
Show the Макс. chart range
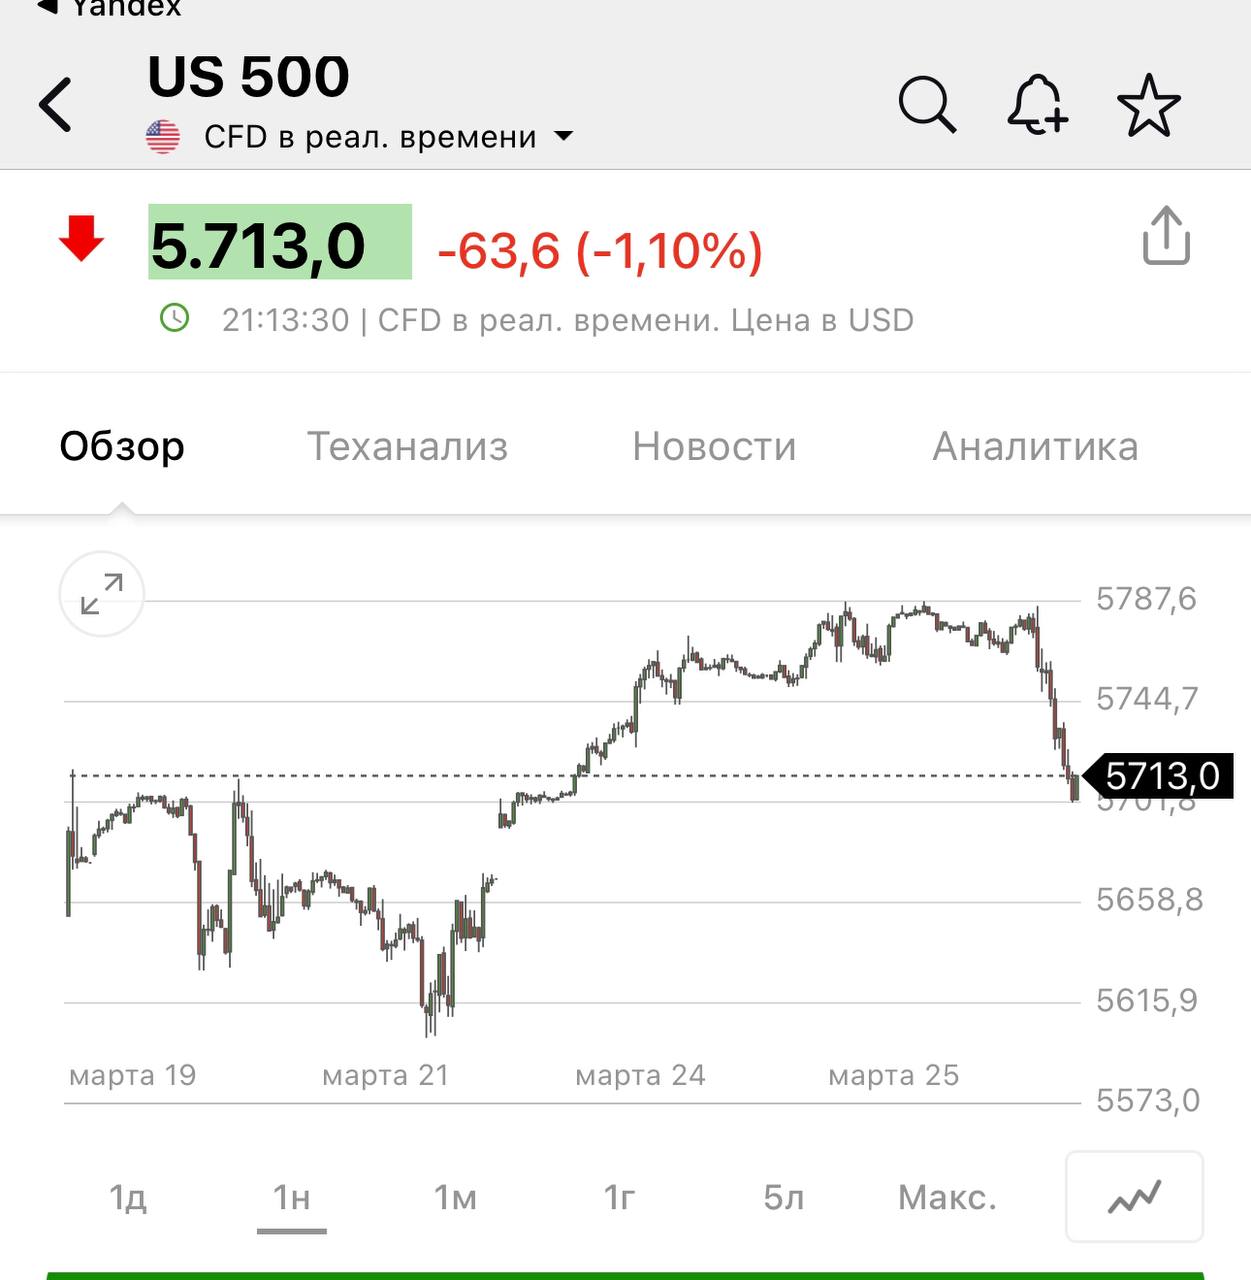pos(947,1197)
